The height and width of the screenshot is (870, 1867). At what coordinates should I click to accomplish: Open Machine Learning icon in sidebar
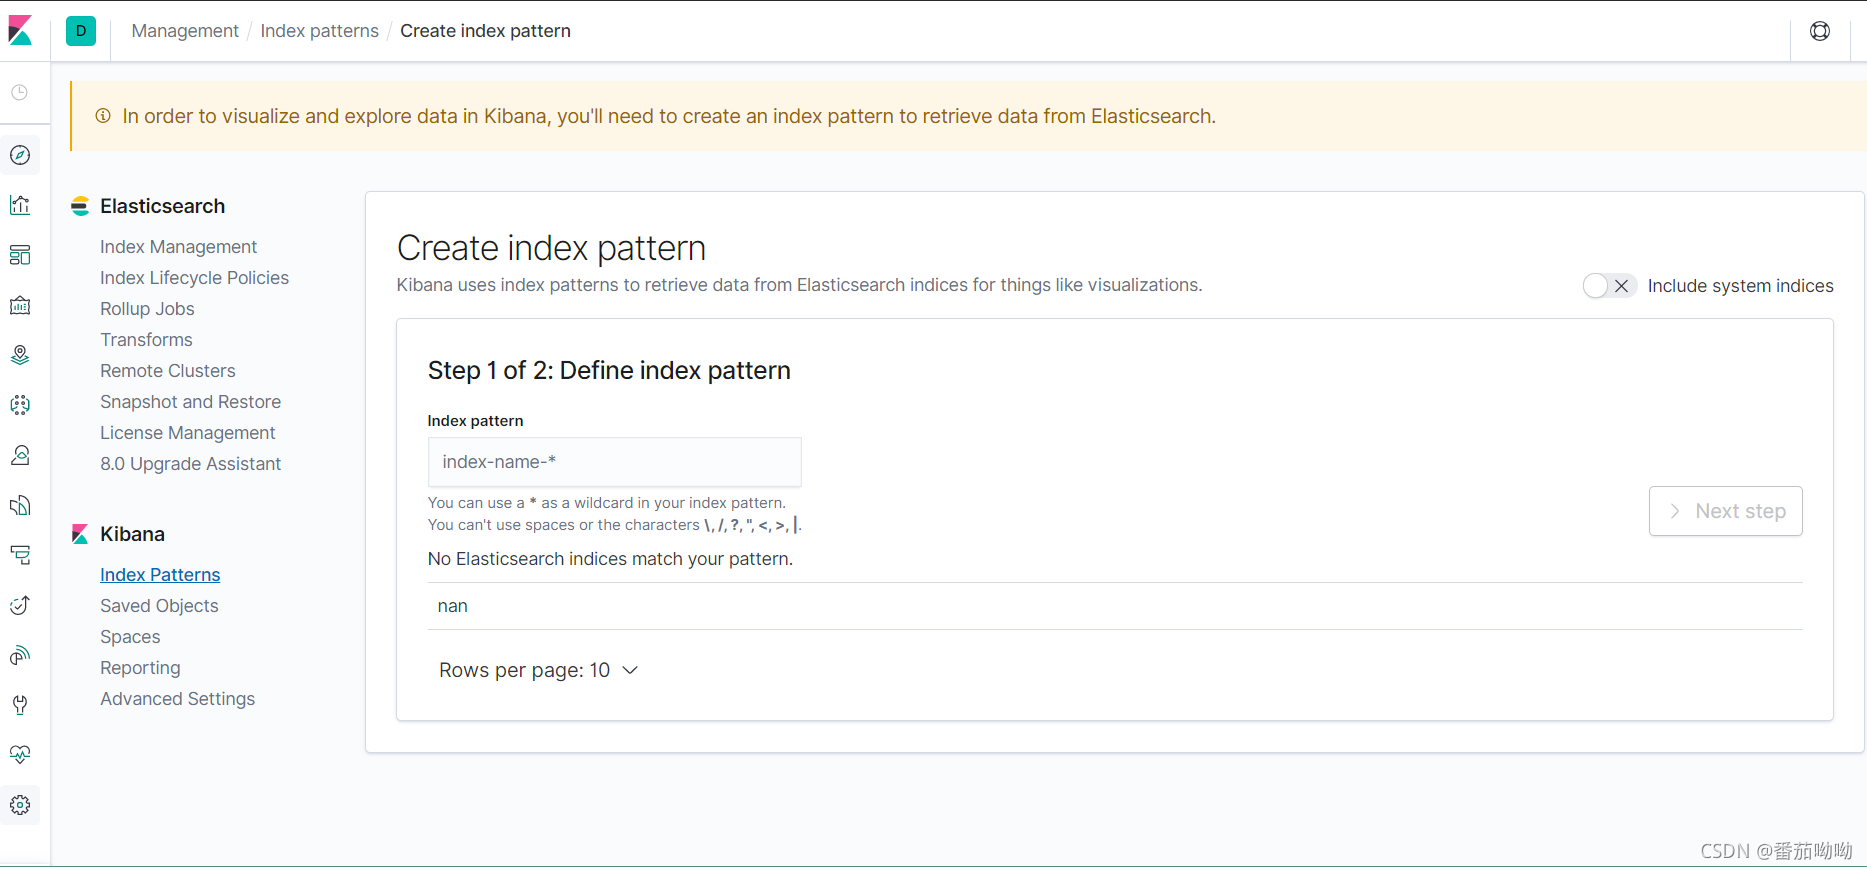point(20,405)
